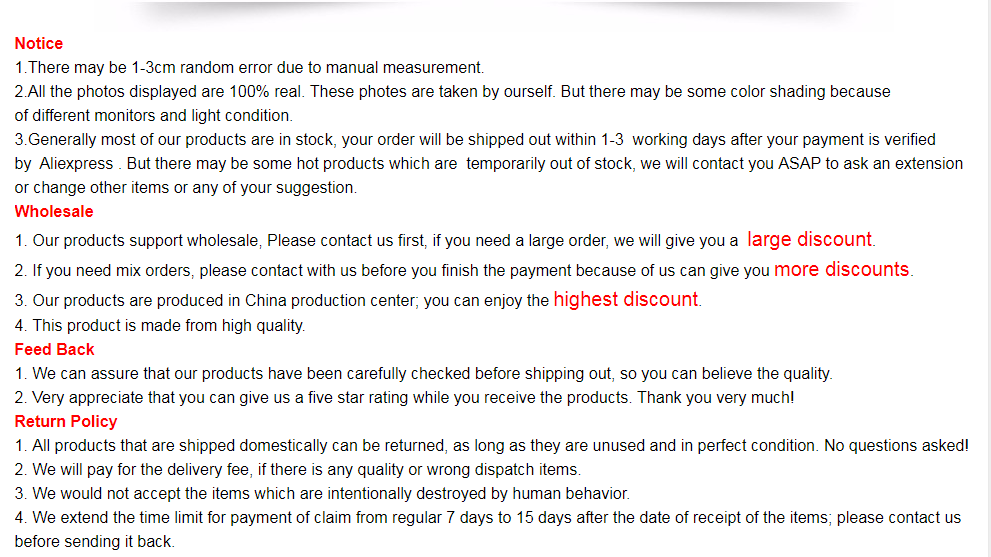Click the 'five star rating' sentence
Screen dimensions: 991x557
[404, 398]
